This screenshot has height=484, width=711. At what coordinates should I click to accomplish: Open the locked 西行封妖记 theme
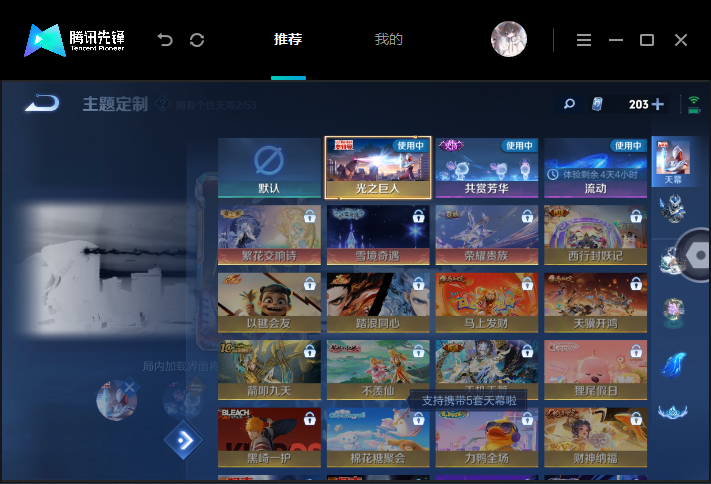pos(595,235)
